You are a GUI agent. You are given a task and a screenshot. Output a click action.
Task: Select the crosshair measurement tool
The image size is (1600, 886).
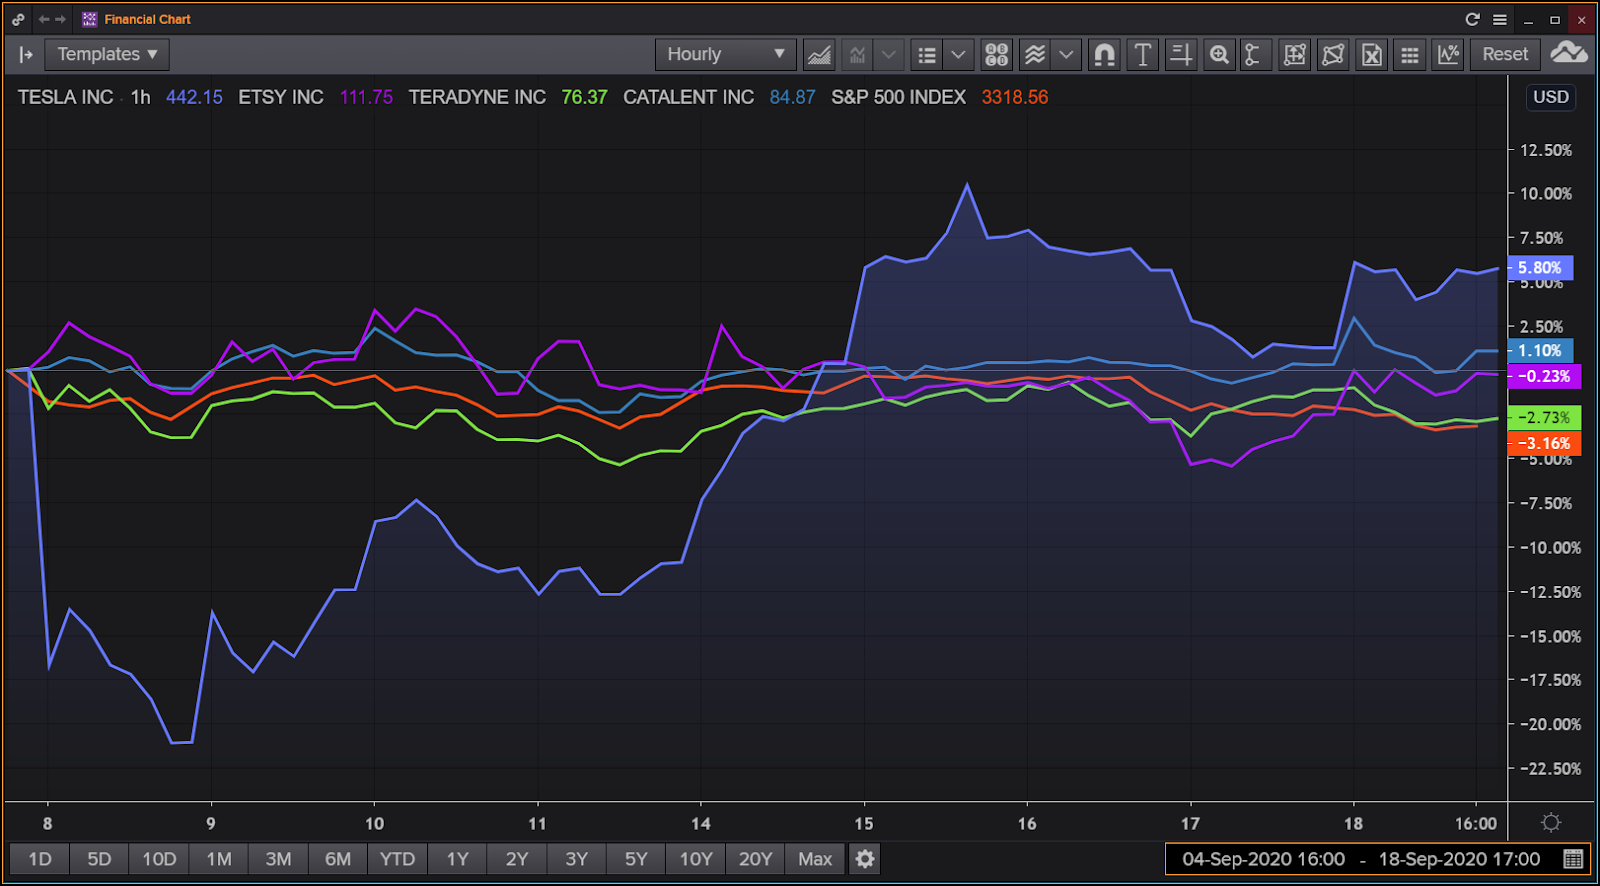[1181, 55]
